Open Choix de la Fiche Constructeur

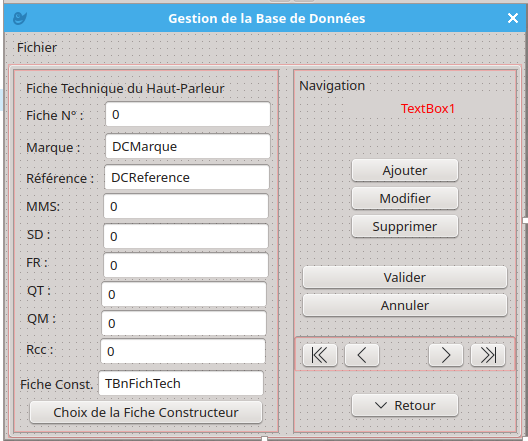[x=146, y=412]
